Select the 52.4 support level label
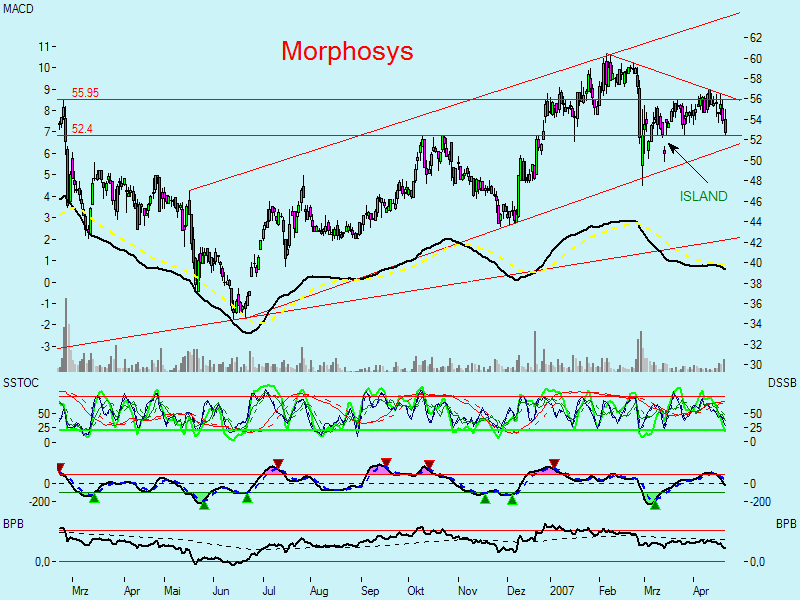Screen dimensions: 800x600 click(x=82, y=129)
